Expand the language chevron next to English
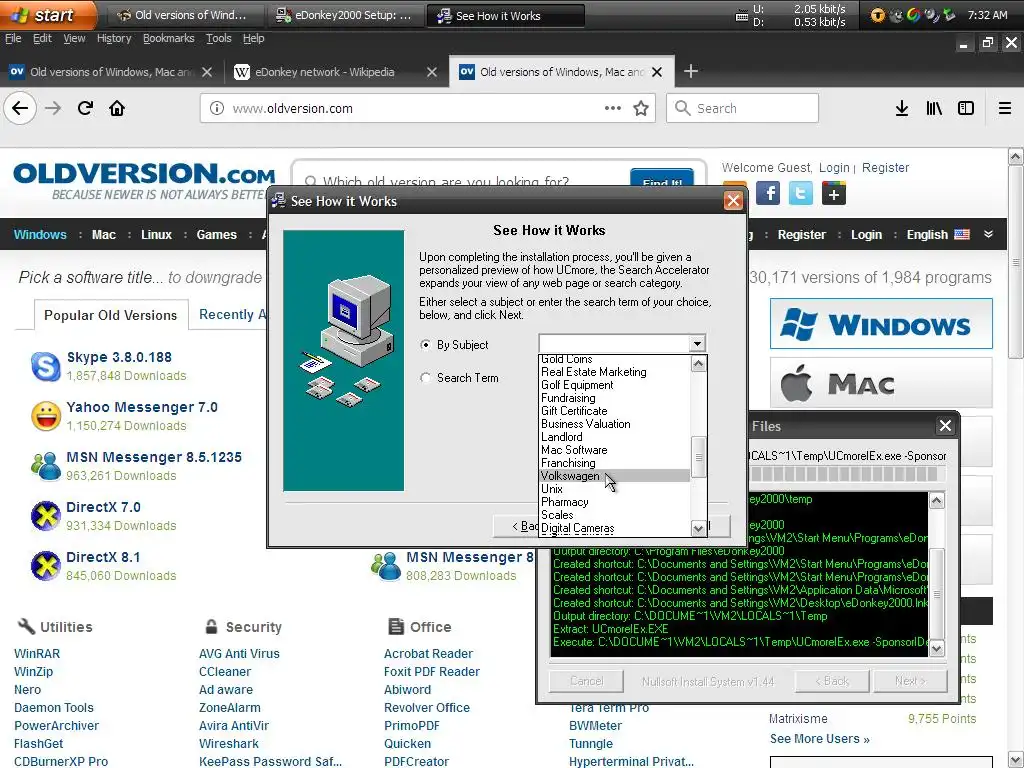 click(989, 234)
